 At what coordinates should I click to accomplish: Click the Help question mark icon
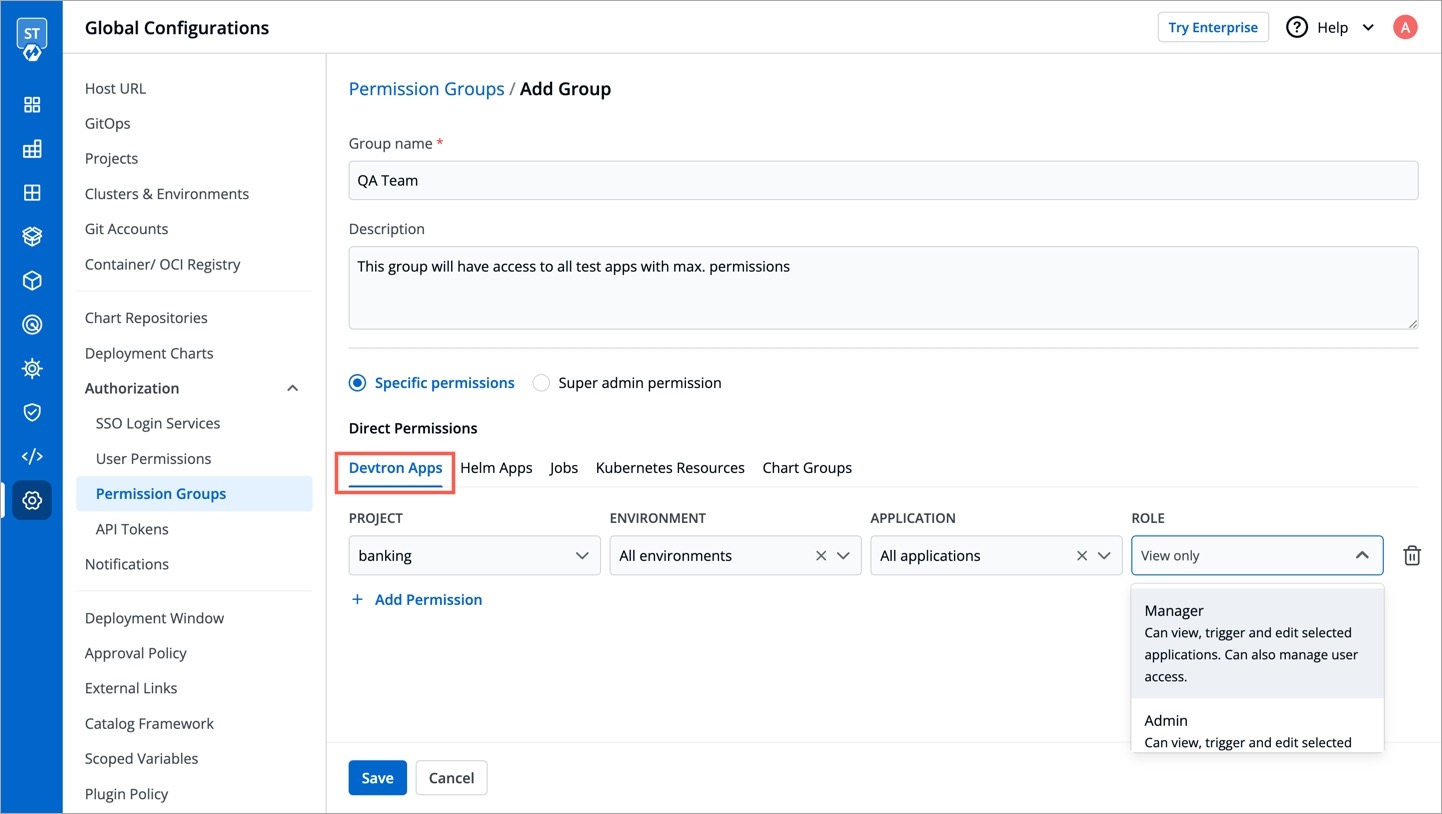click(x=1297, y=27)
